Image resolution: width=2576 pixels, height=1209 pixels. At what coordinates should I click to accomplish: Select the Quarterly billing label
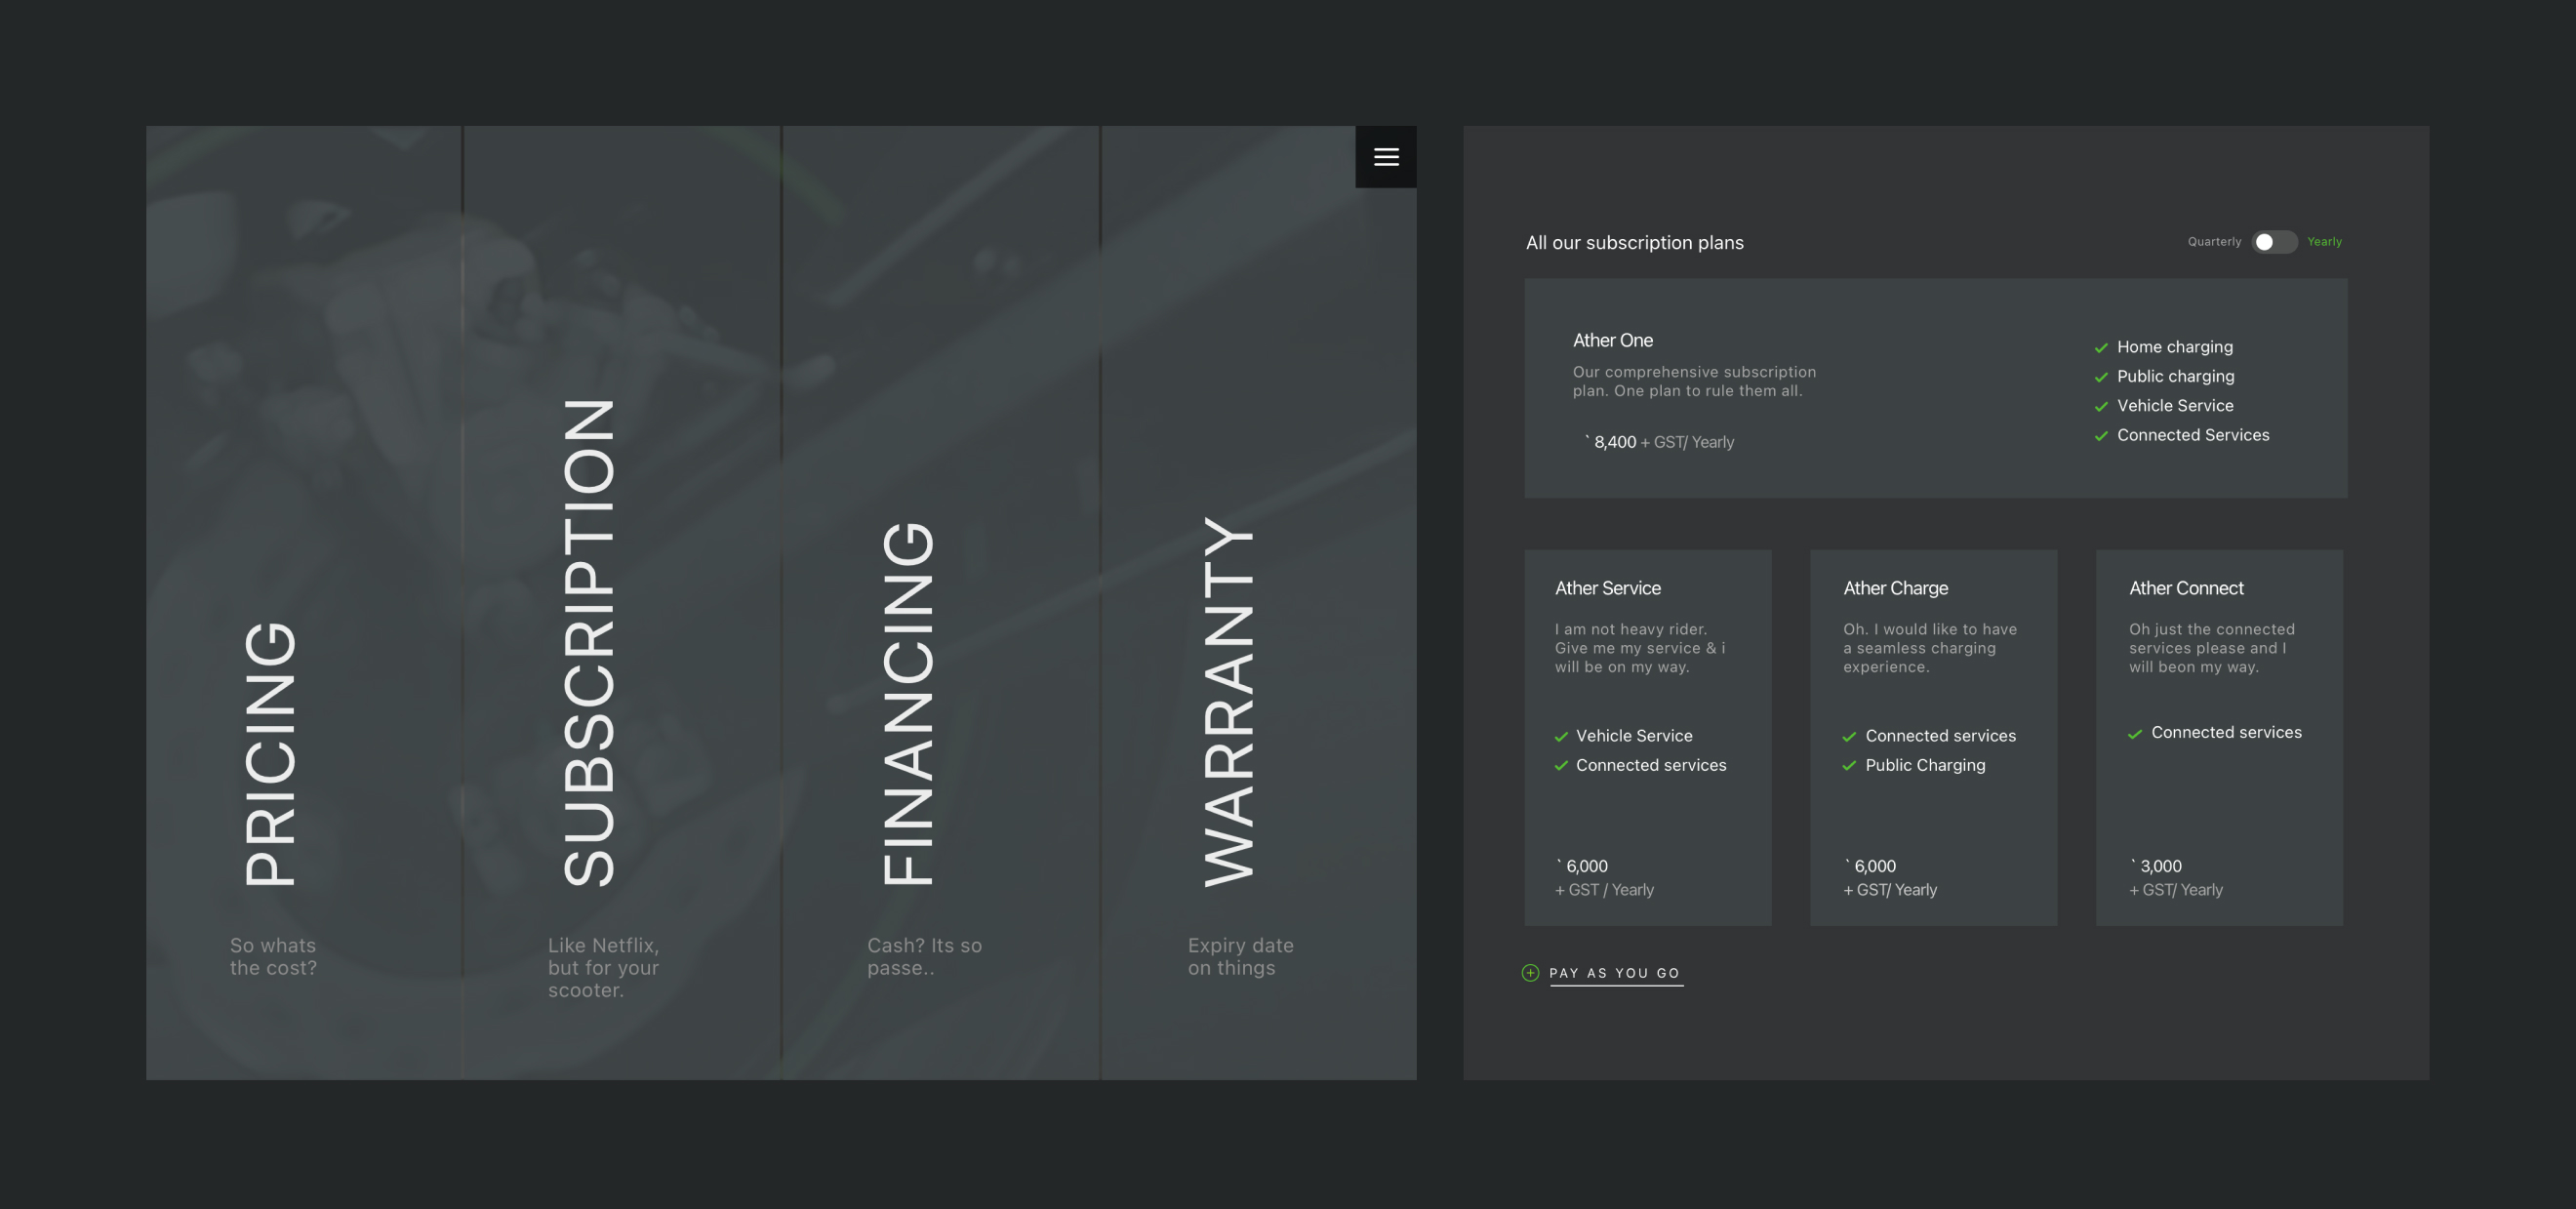coord(2214,242)
